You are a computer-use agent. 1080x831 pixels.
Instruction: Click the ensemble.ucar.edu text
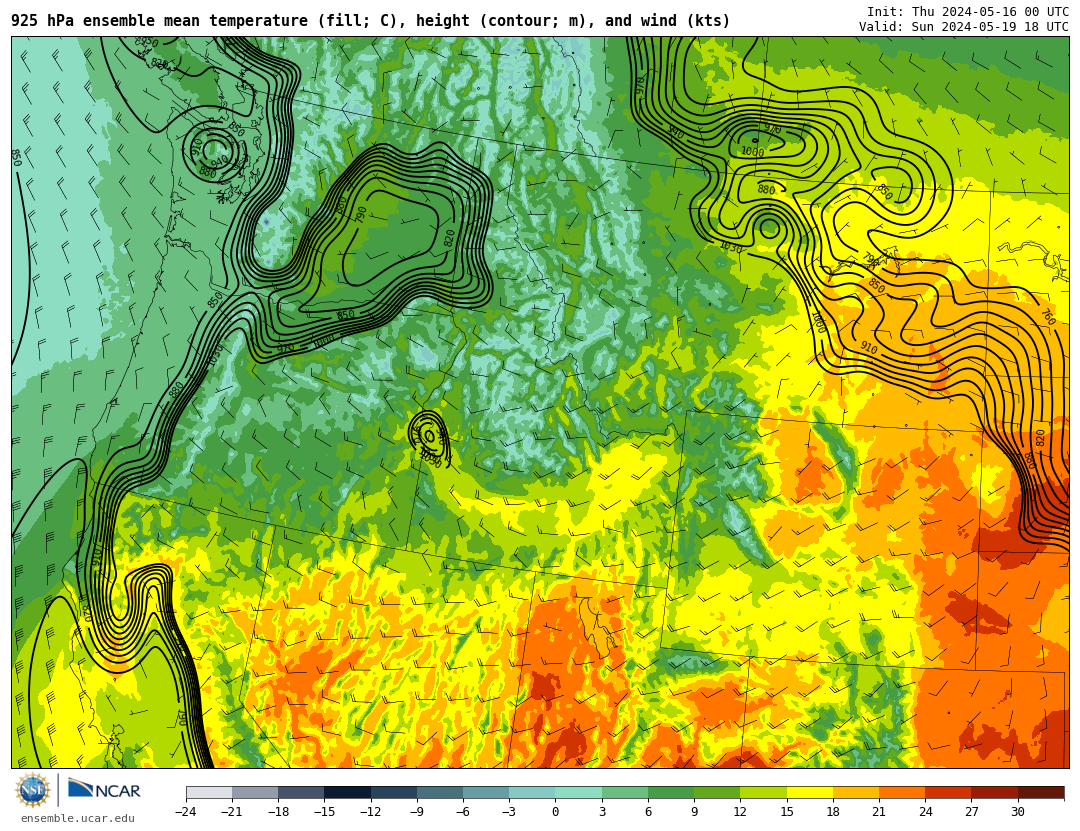pyautogui.click(x=78, y=819)
